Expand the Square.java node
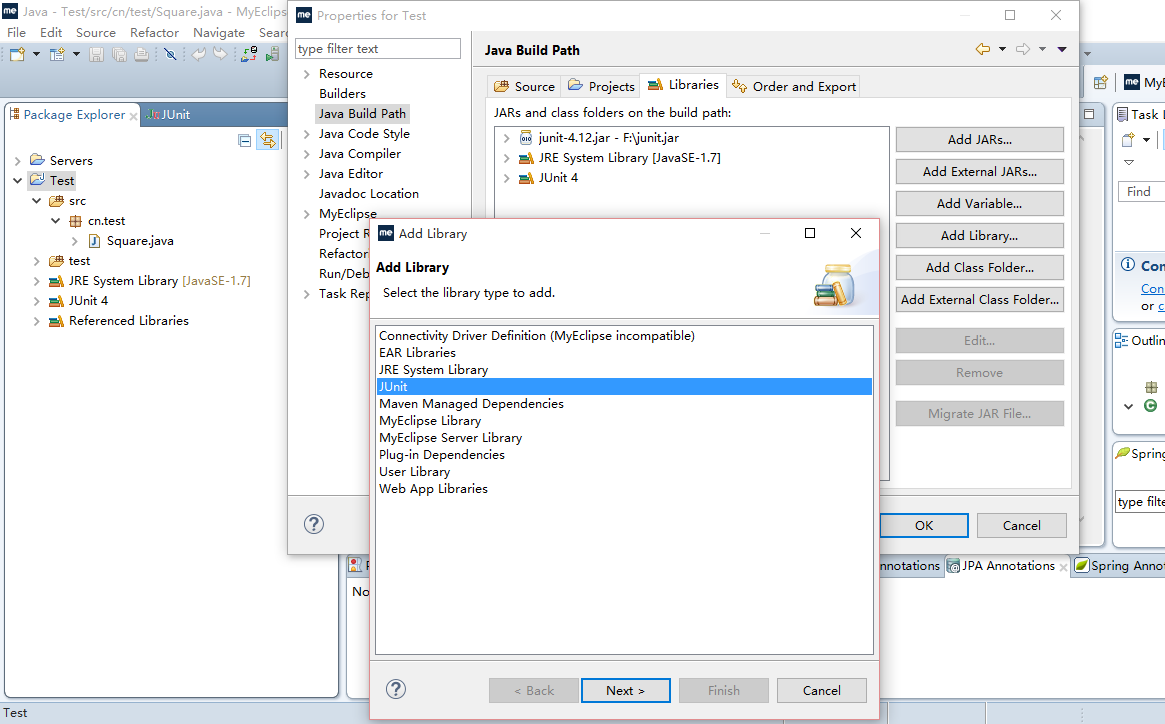The height and width of the screenshot is (724, 1165). pyautogui.click(x=74, y=241)
